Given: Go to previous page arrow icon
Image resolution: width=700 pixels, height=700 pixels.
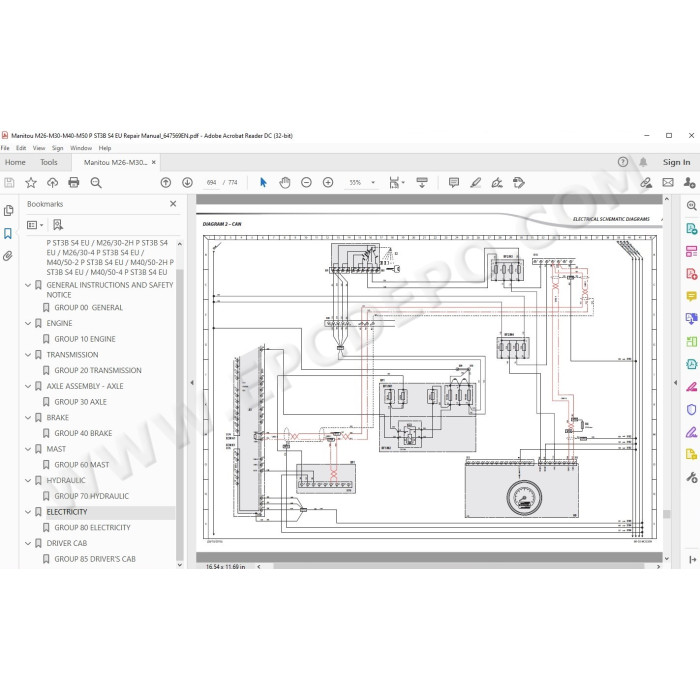Looking at the screenshot, I should 166,183.
